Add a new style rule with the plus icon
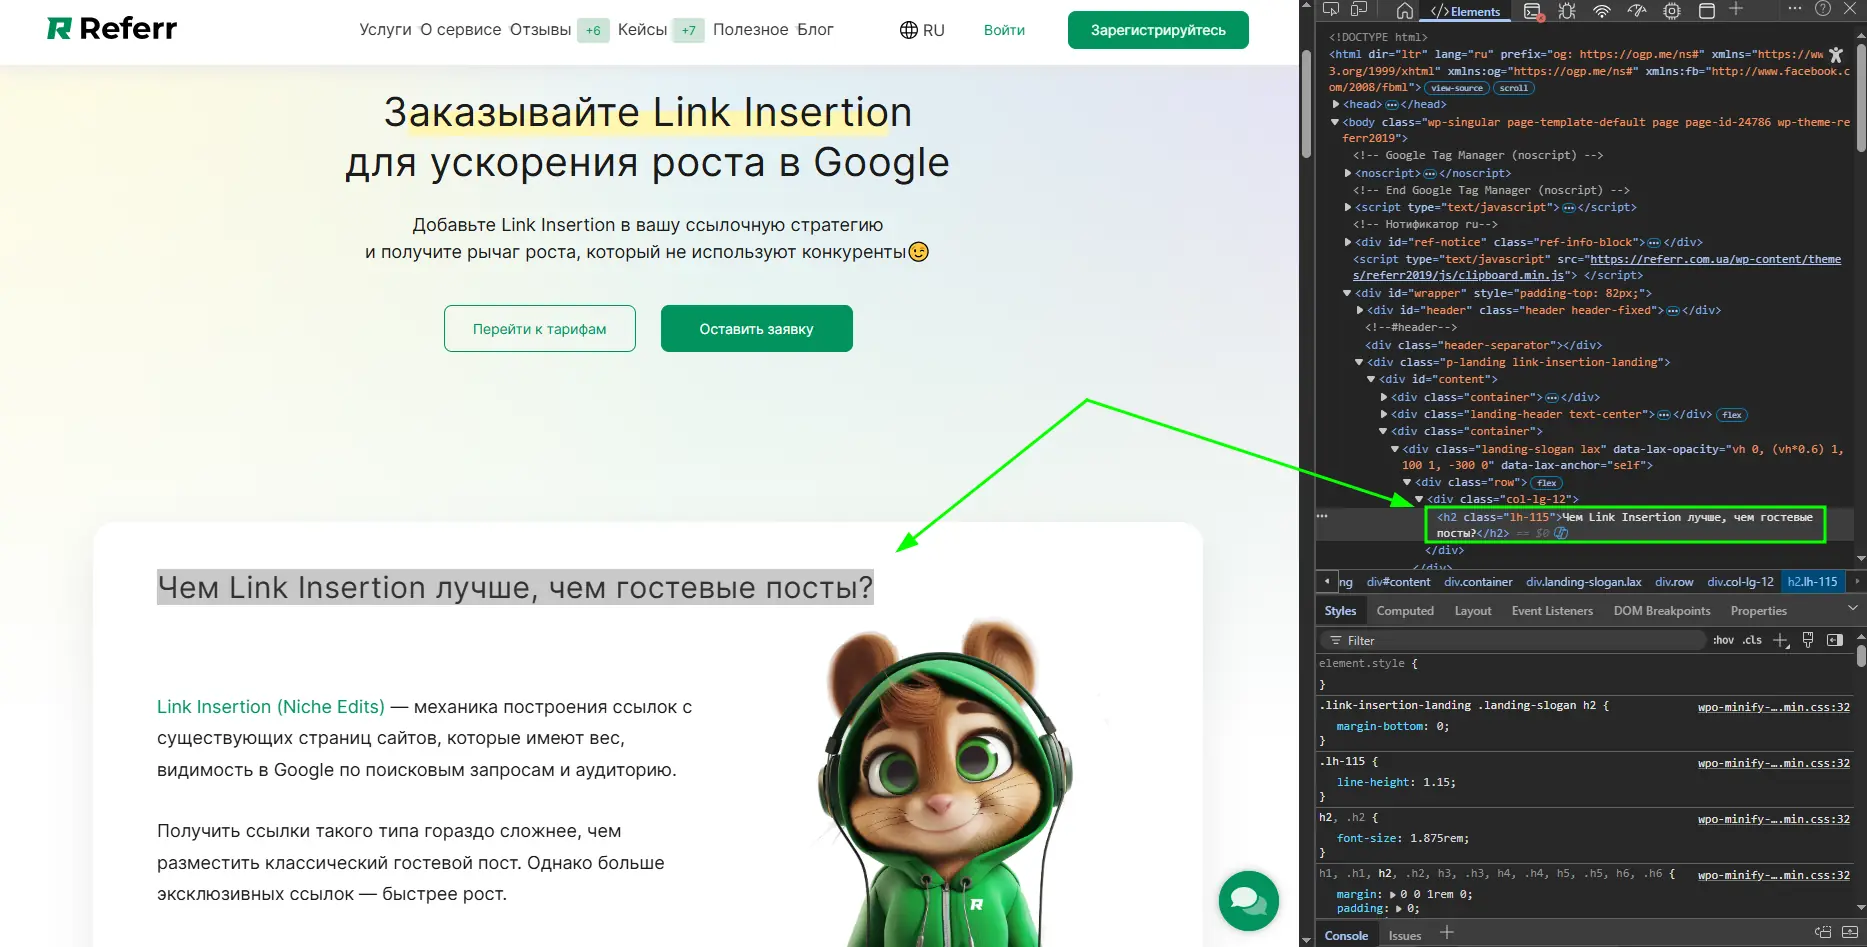Image resolution: width=1867 pixels, height=947 pixels. [x=1780, y=640]
